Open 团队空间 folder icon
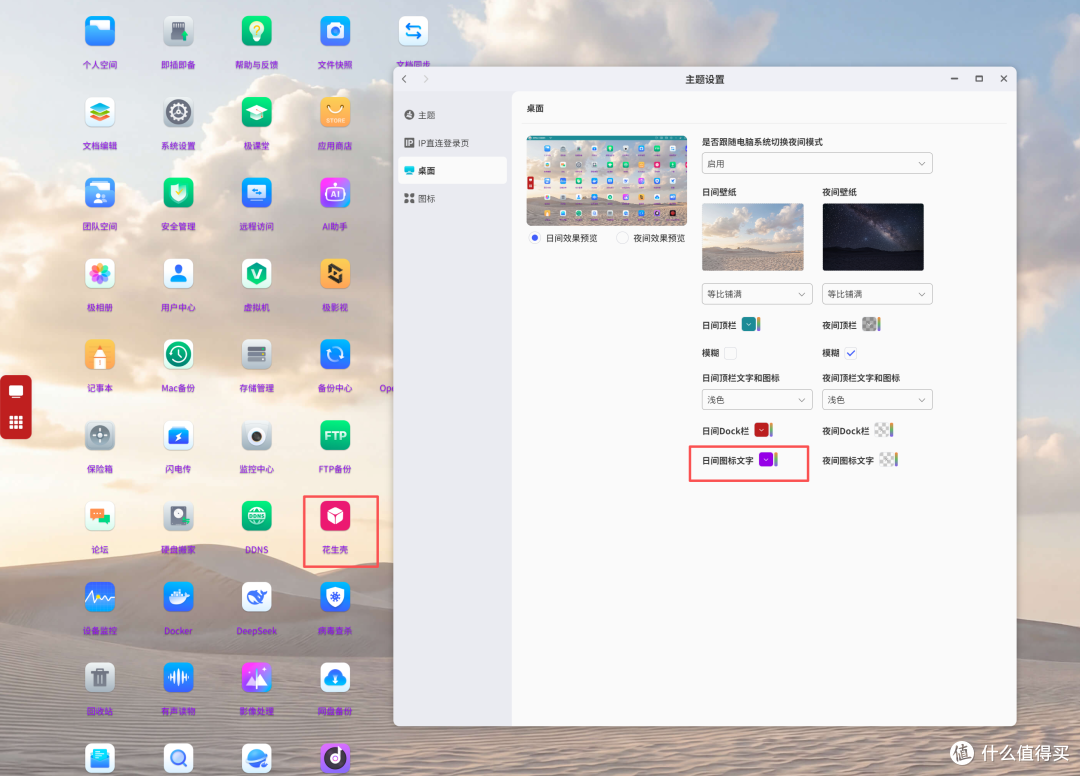Screen dimensions: 1080x776 point(100,193)
